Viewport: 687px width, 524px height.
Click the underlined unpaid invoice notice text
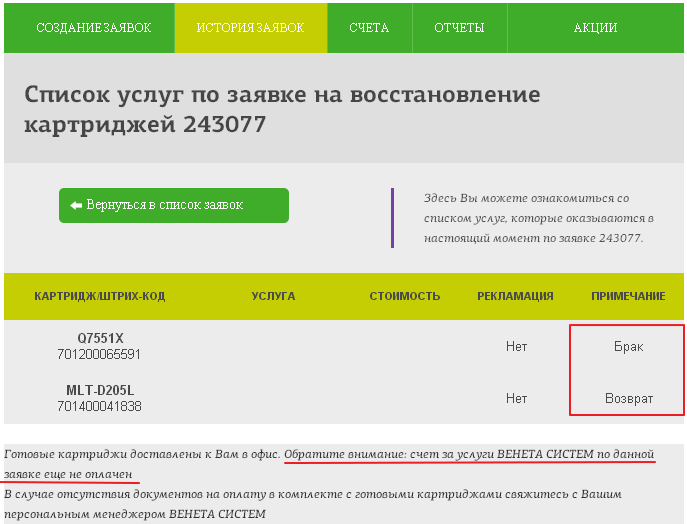469,455
